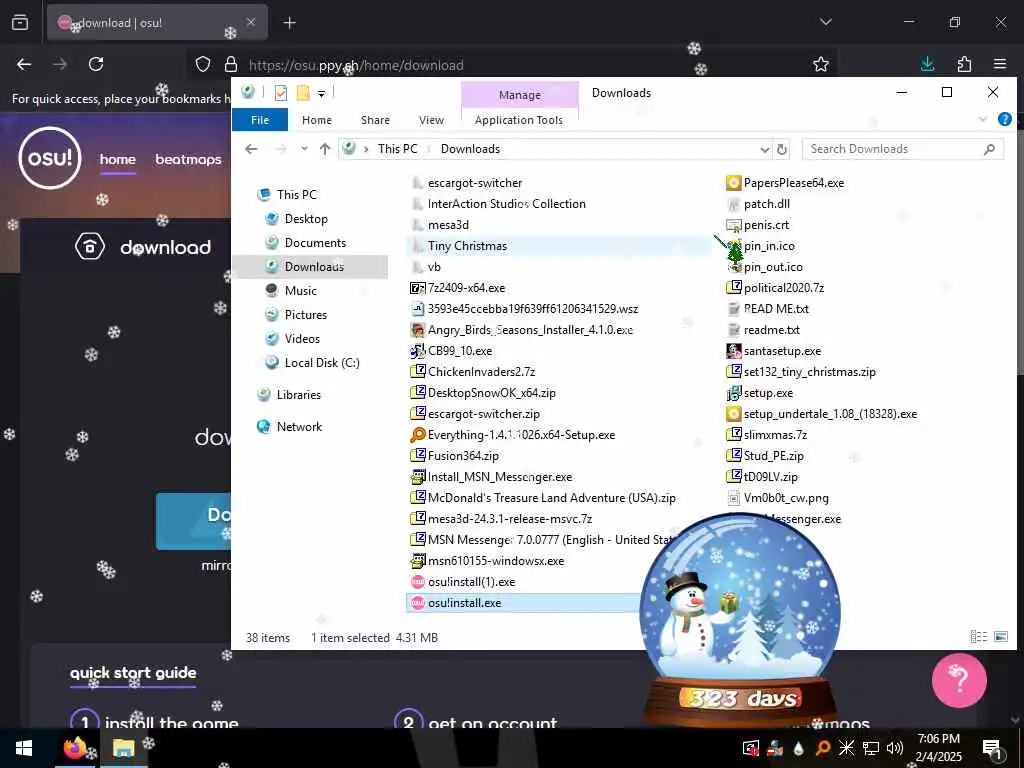The image size is (1024, 768).
Task: Click the Search Downloads box
Action: 902,149
